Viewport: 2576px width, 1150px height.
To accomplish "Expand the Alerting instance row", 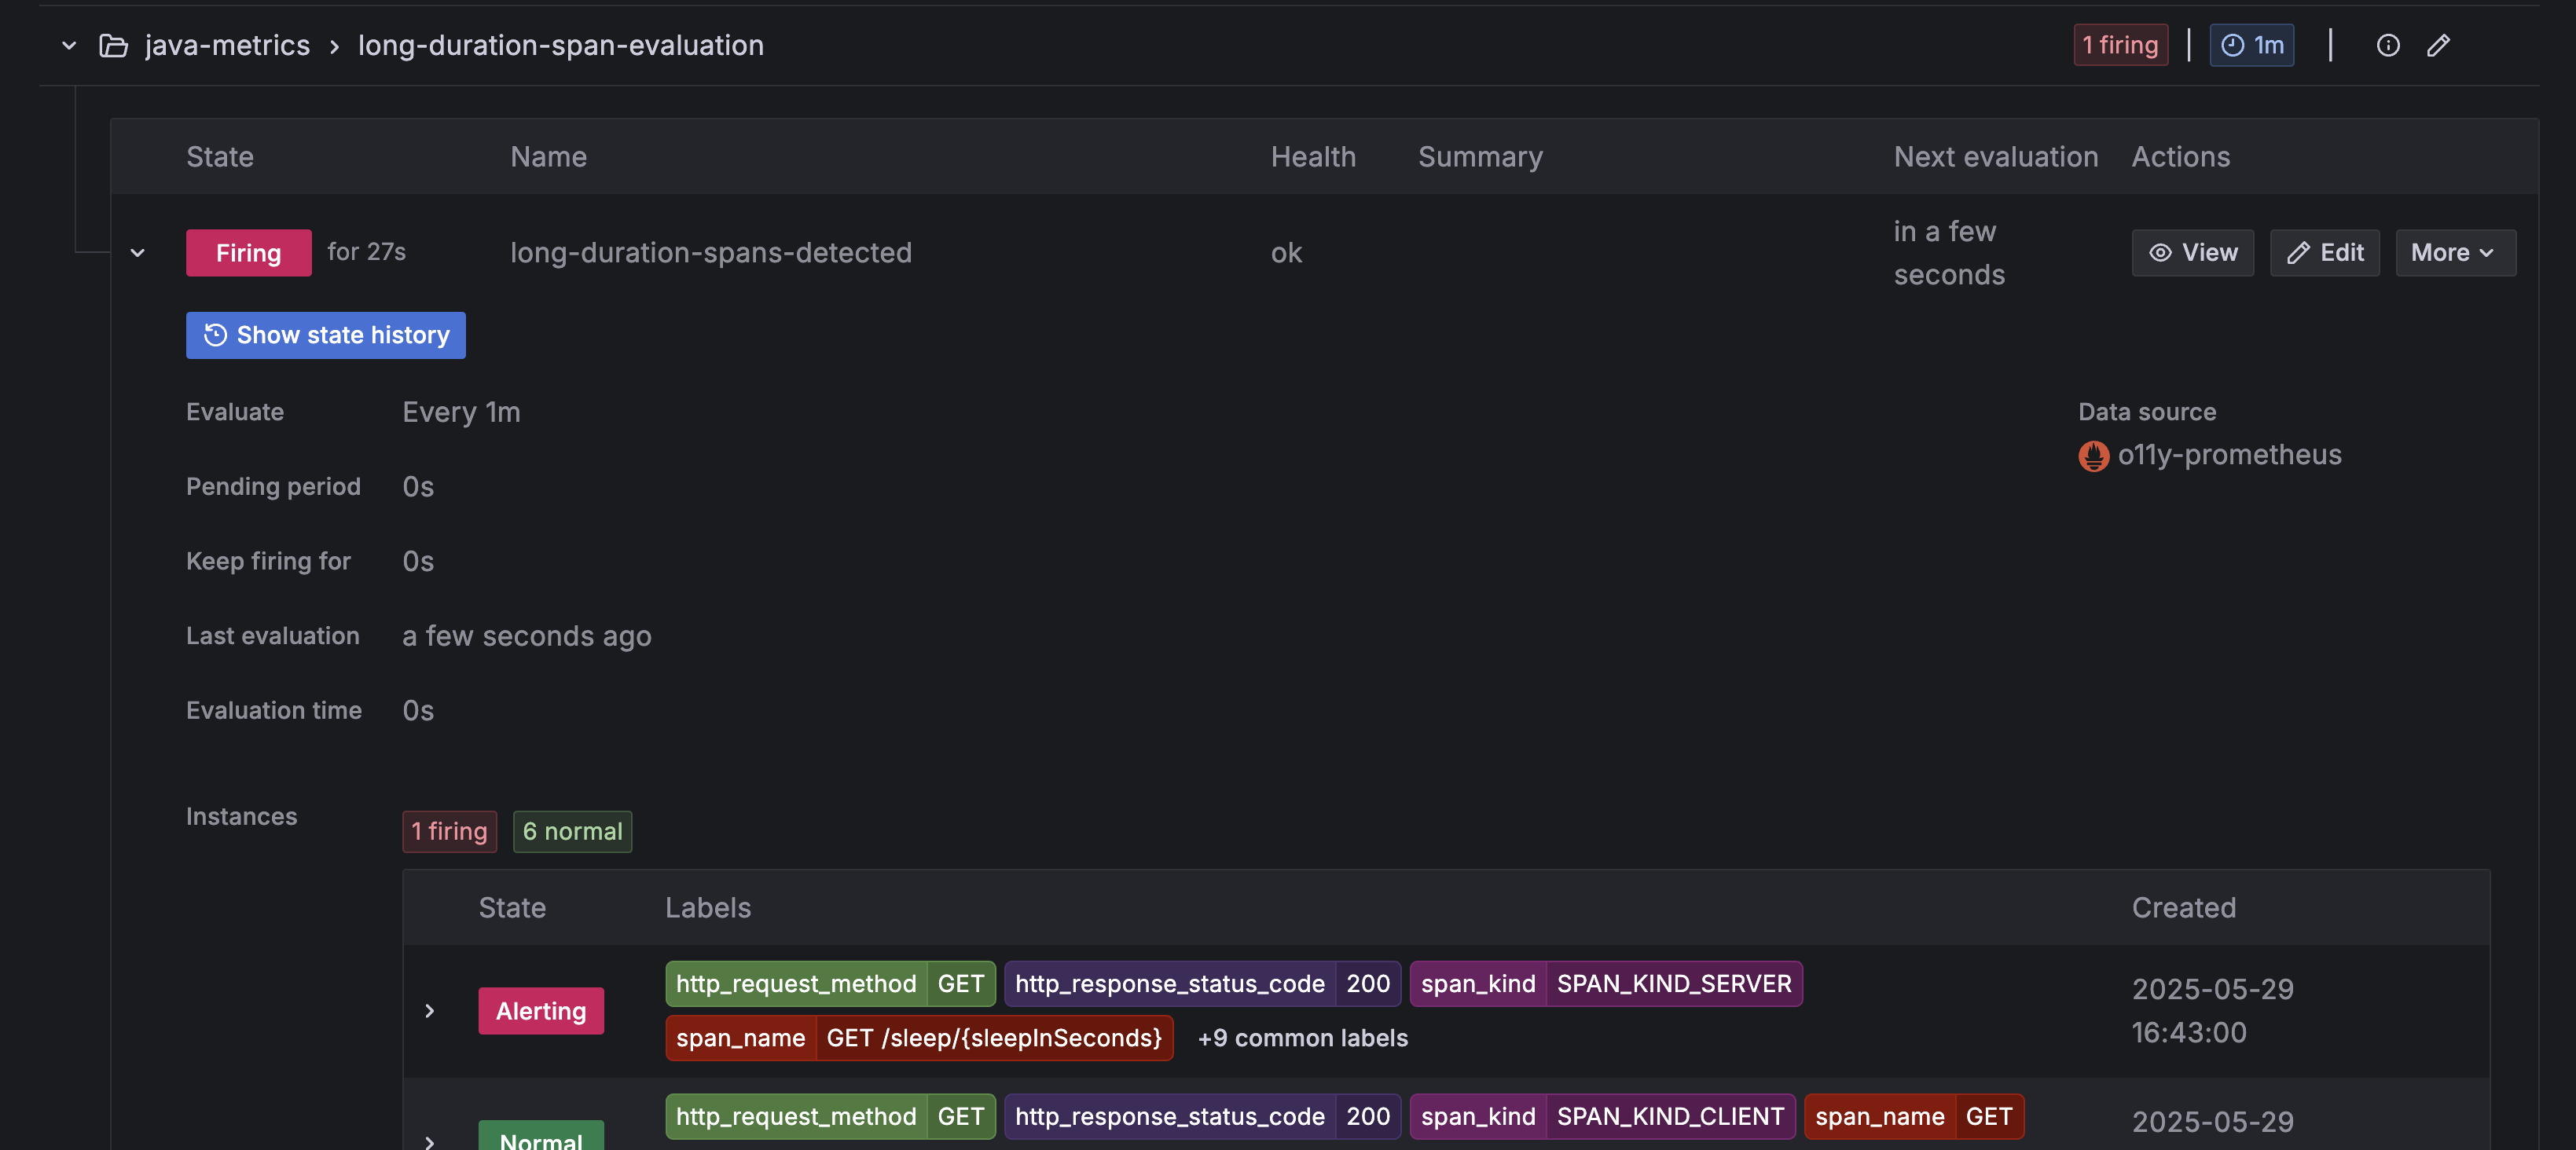I will pyautogui.click(x=430, y=1011).
